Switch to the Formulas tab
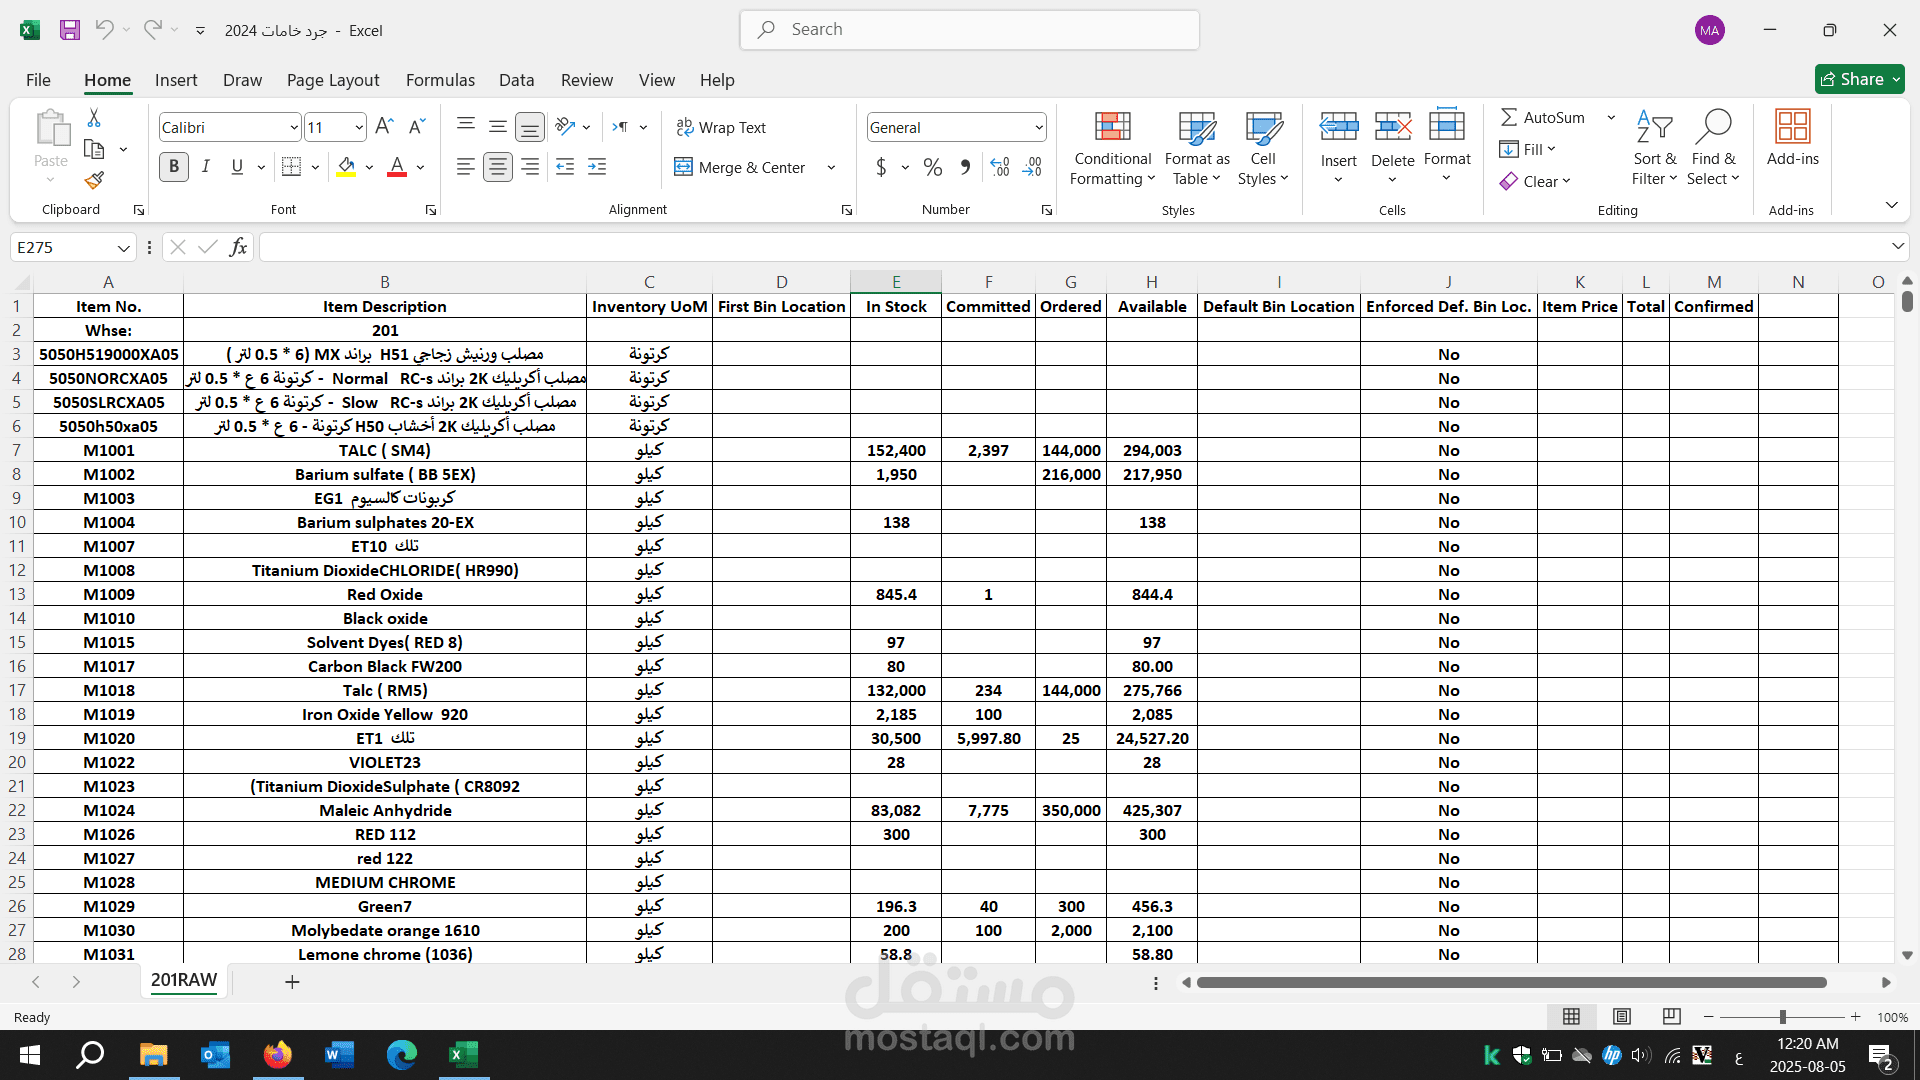 [440, 80]
